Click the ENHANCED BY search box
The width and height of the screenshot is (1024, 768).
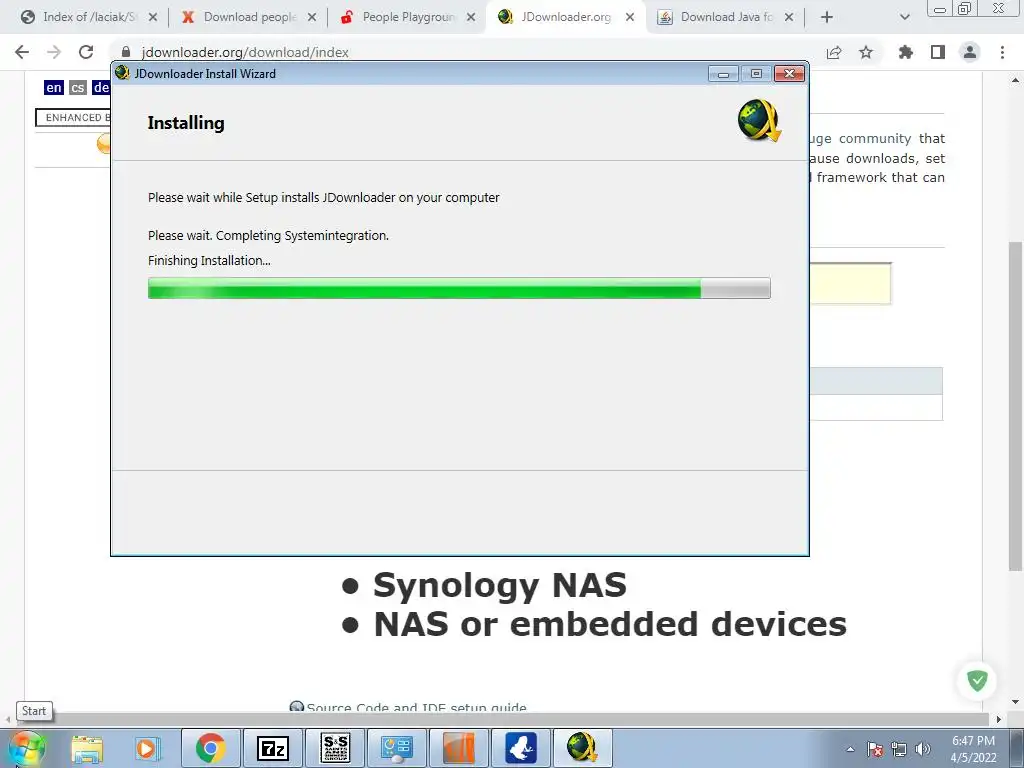pos(72,118)
